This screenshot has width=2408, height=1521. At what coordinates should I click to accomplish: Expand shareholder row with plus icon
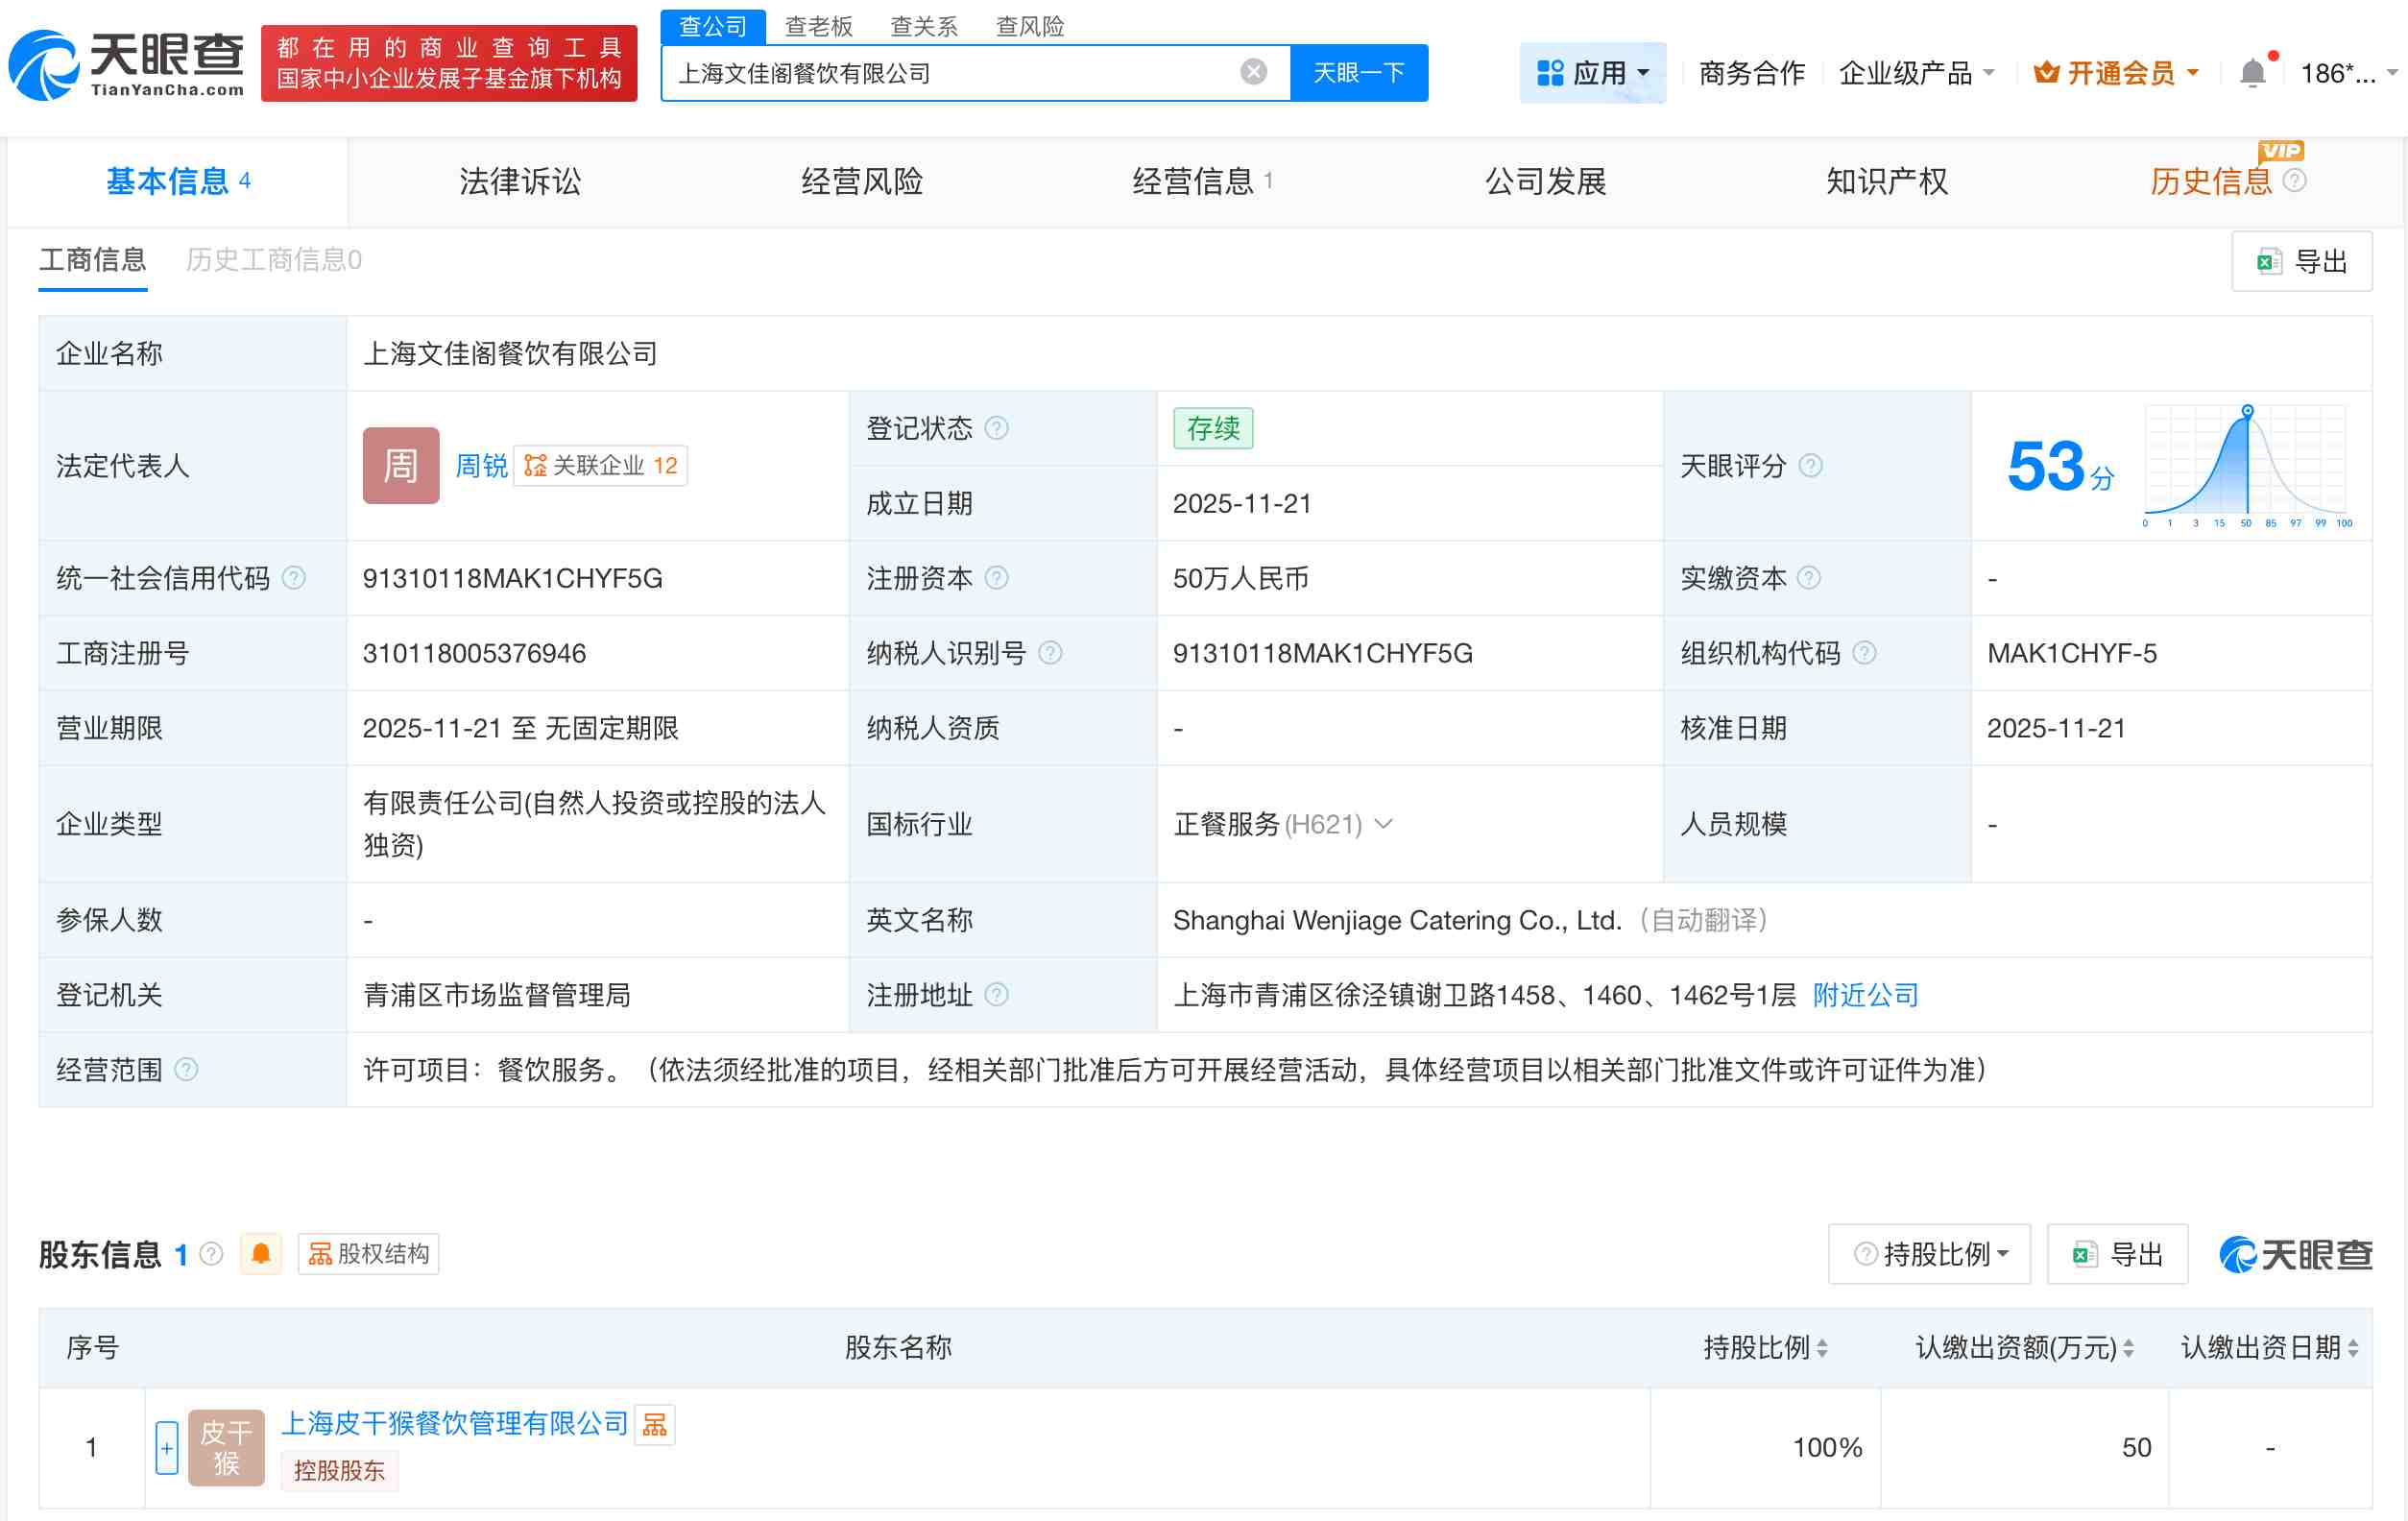[166, 1446]
